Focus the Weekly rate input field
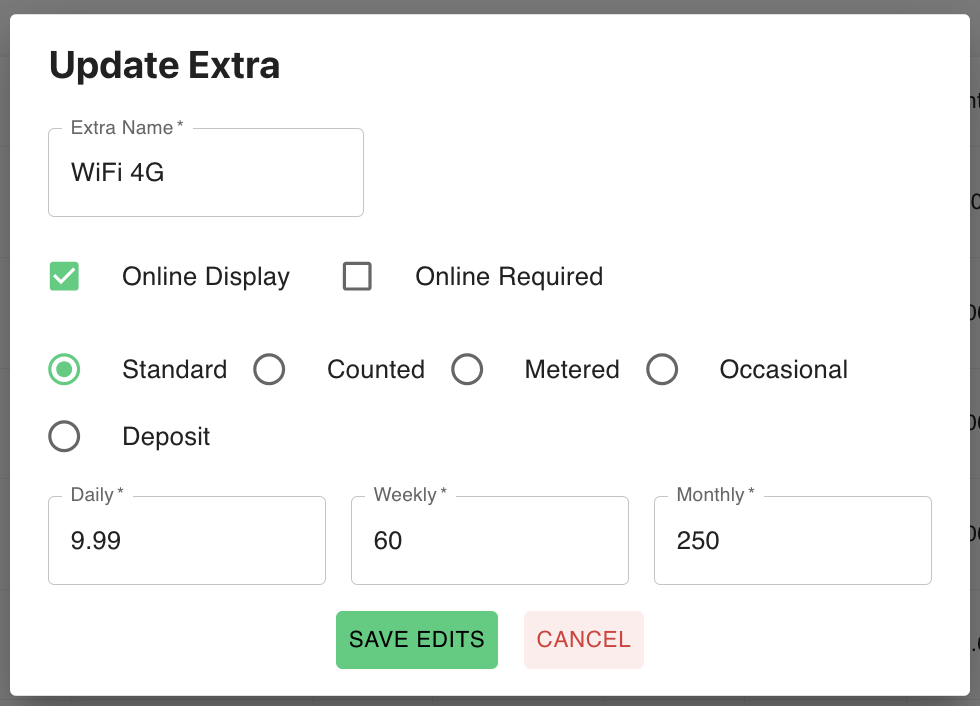Screen dimensions: 980x706 [490, 541]
